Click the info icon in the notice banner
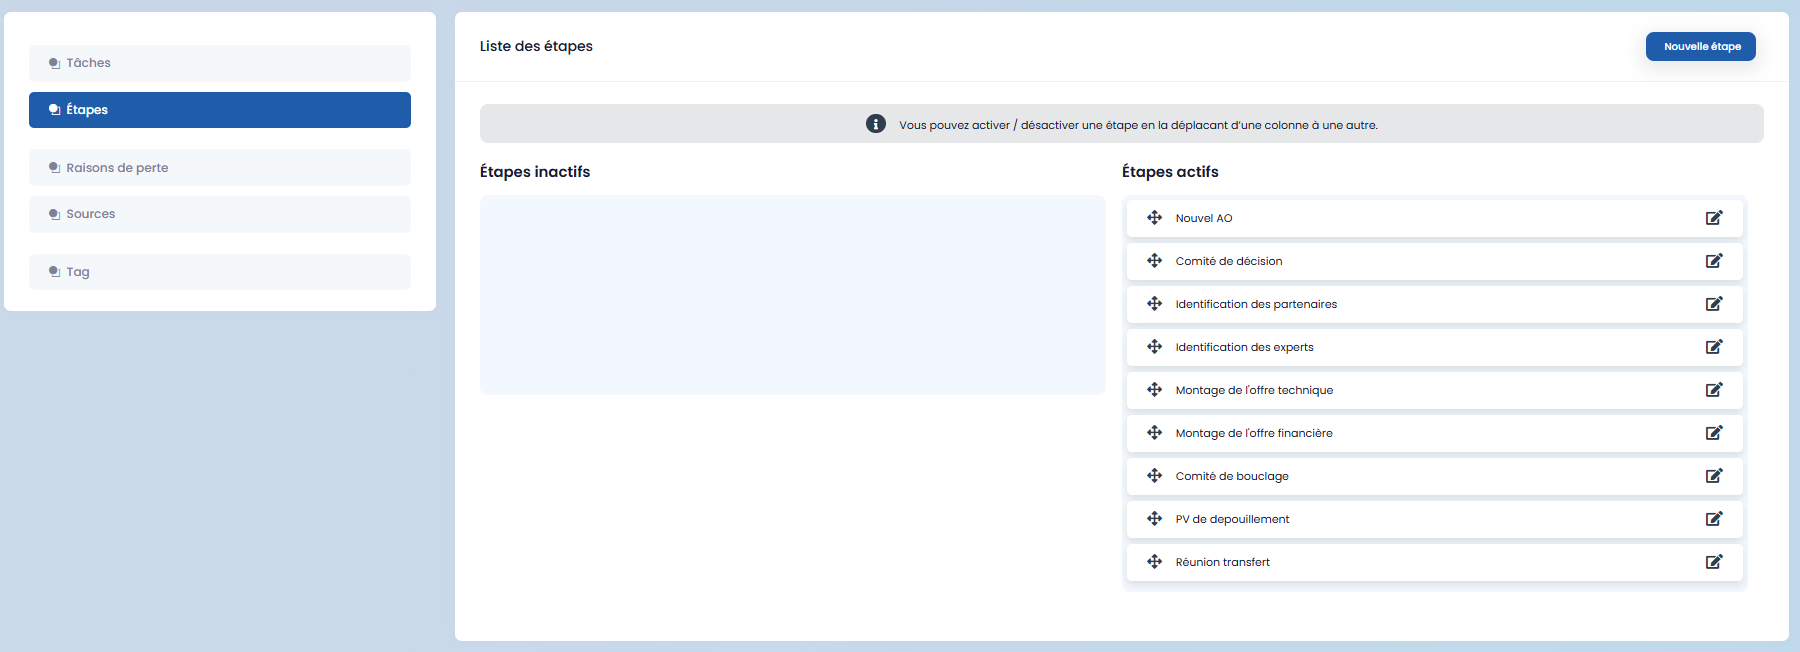Image resolution: width=1800 pixels, height=652 pixels. coord(875,124)
